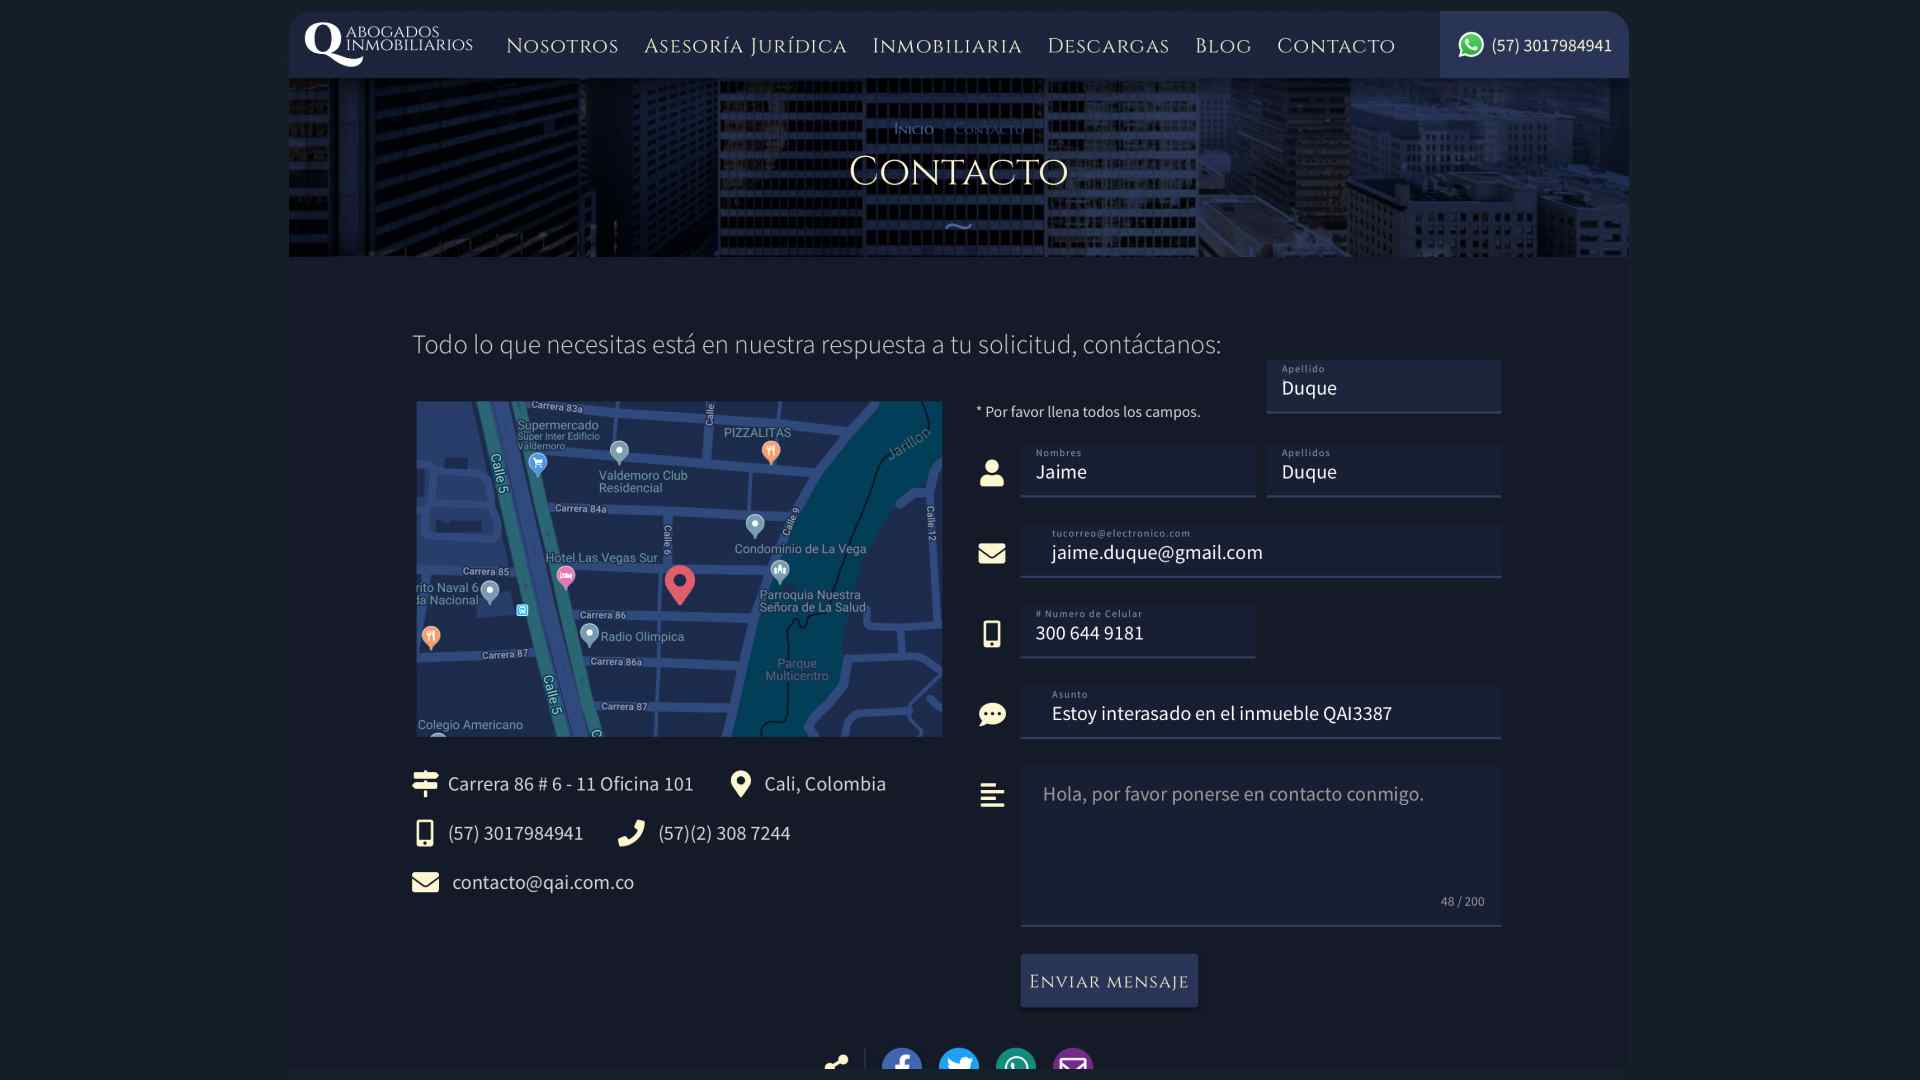
Task: Click the Asunto subject input field
Action: tap(1260, 714)
